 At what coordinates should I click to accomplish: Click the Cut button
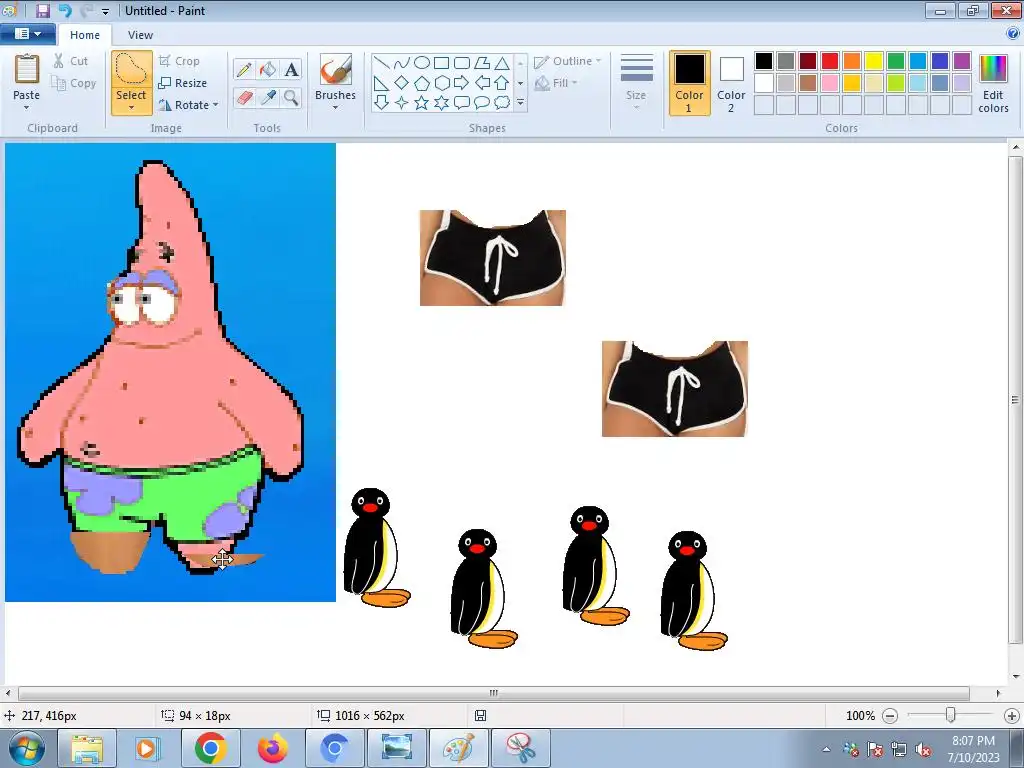71,61
